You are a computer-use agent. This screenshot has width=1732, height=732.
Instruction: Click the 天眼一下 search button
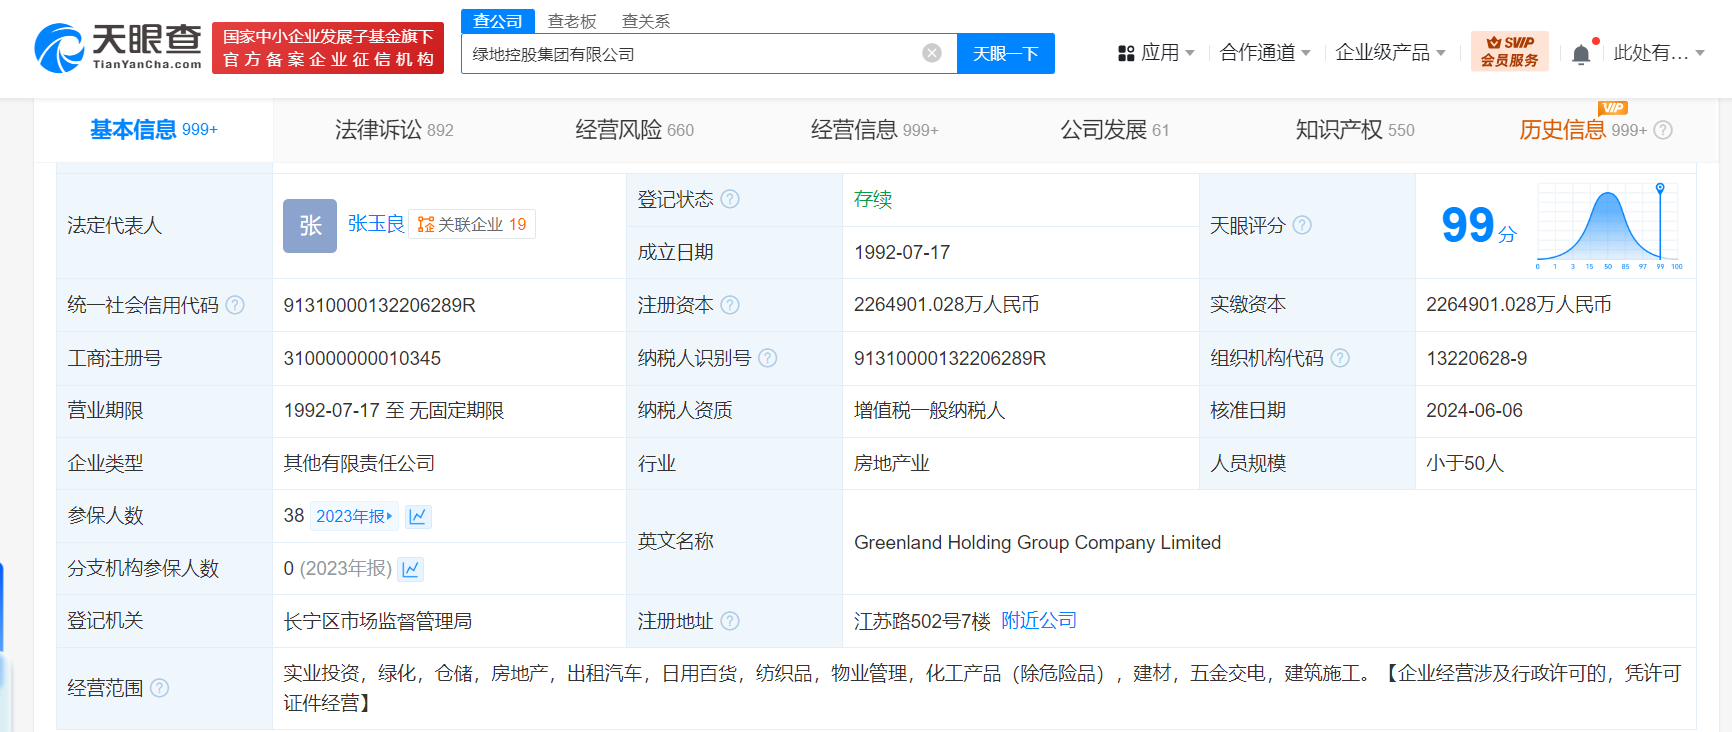click(1005, 54)
